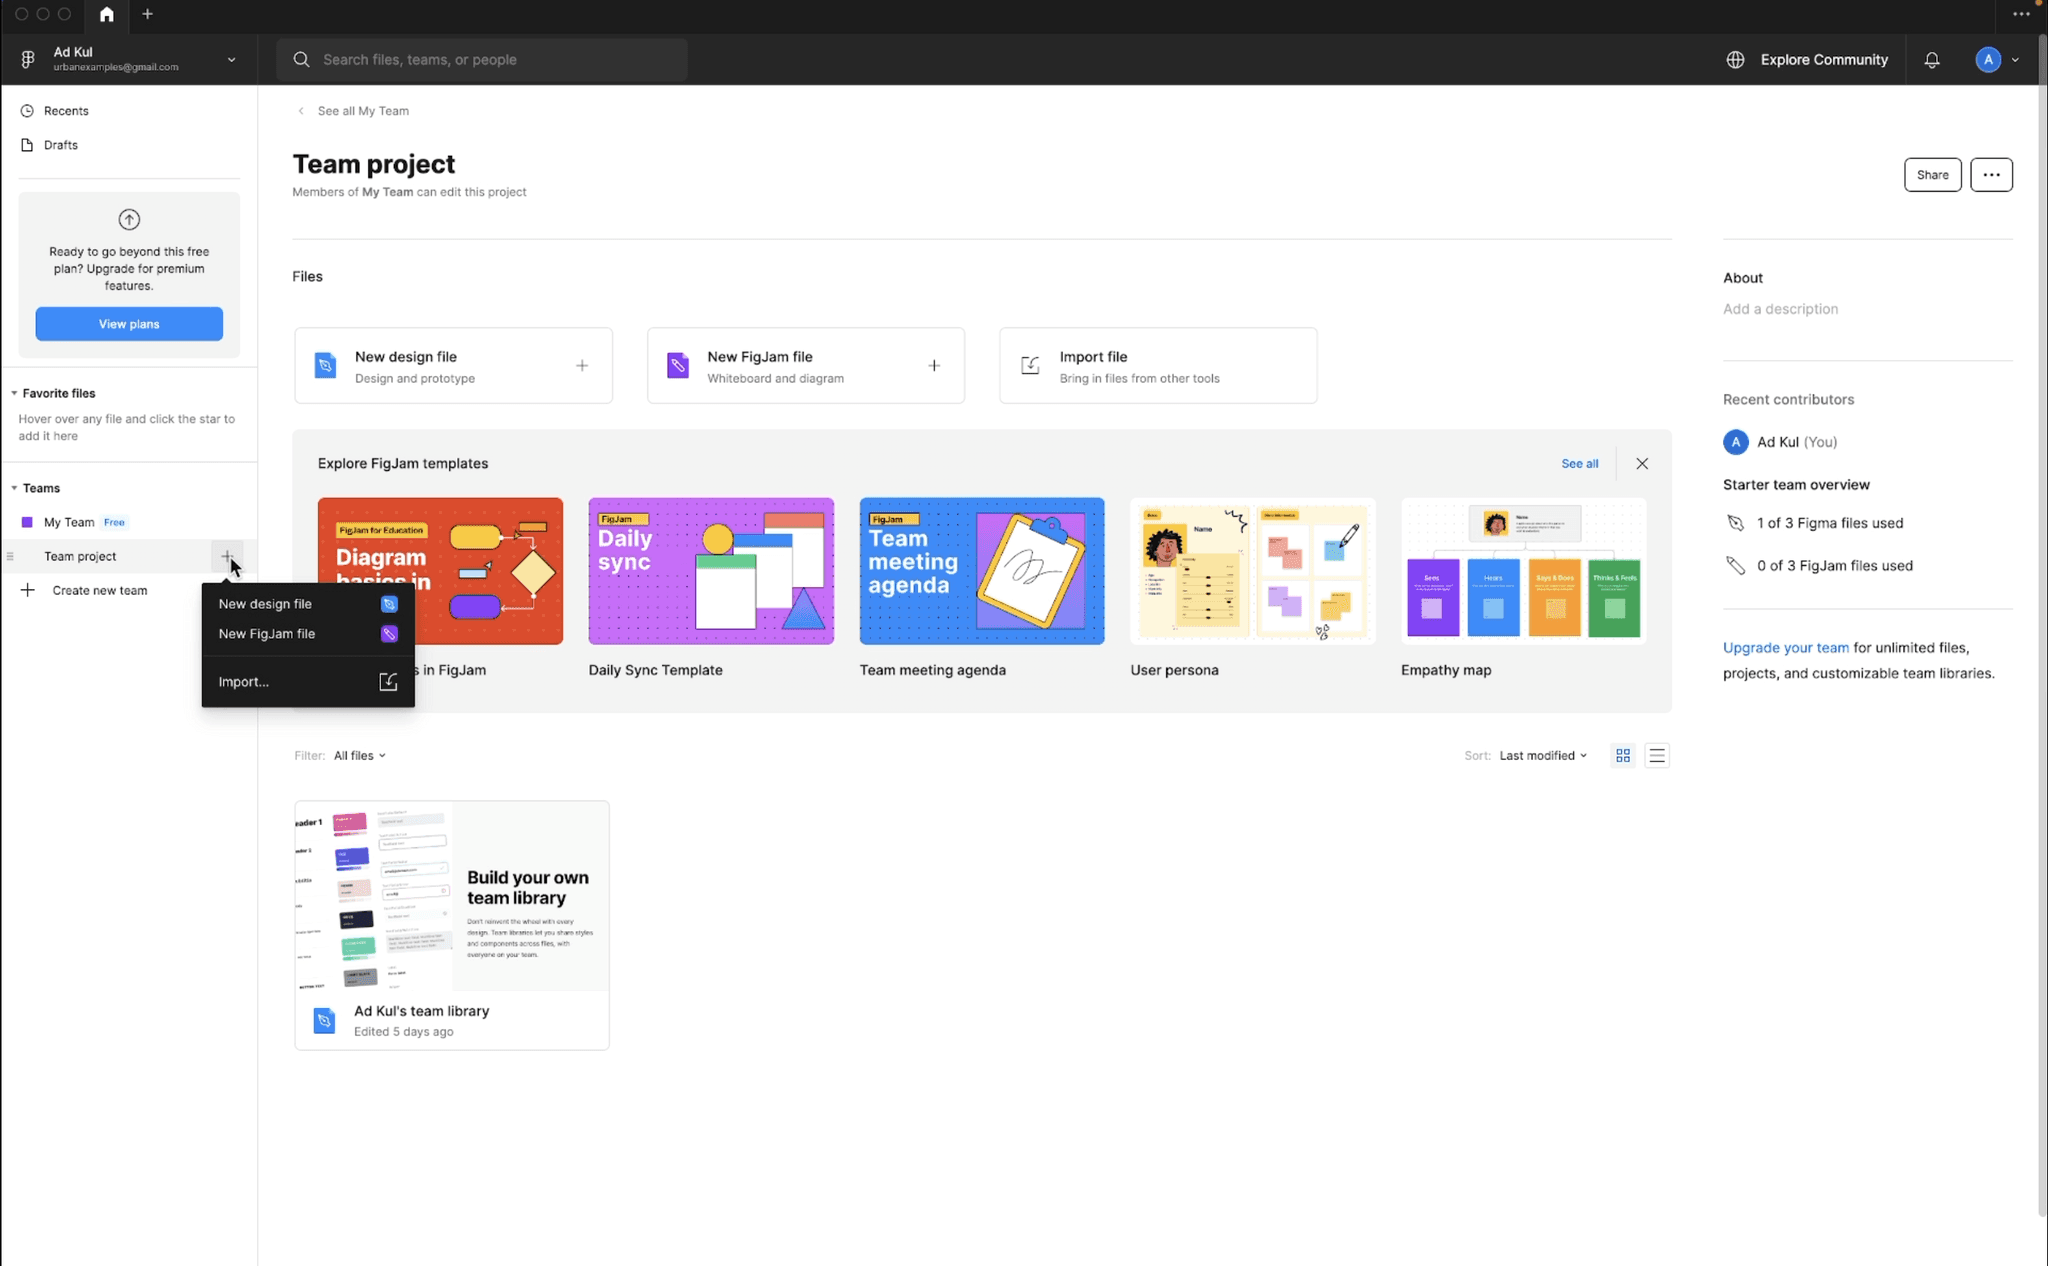Screen dimensions: 2048x1266
Task: Click the Share button
Action: pos(1931,174)
